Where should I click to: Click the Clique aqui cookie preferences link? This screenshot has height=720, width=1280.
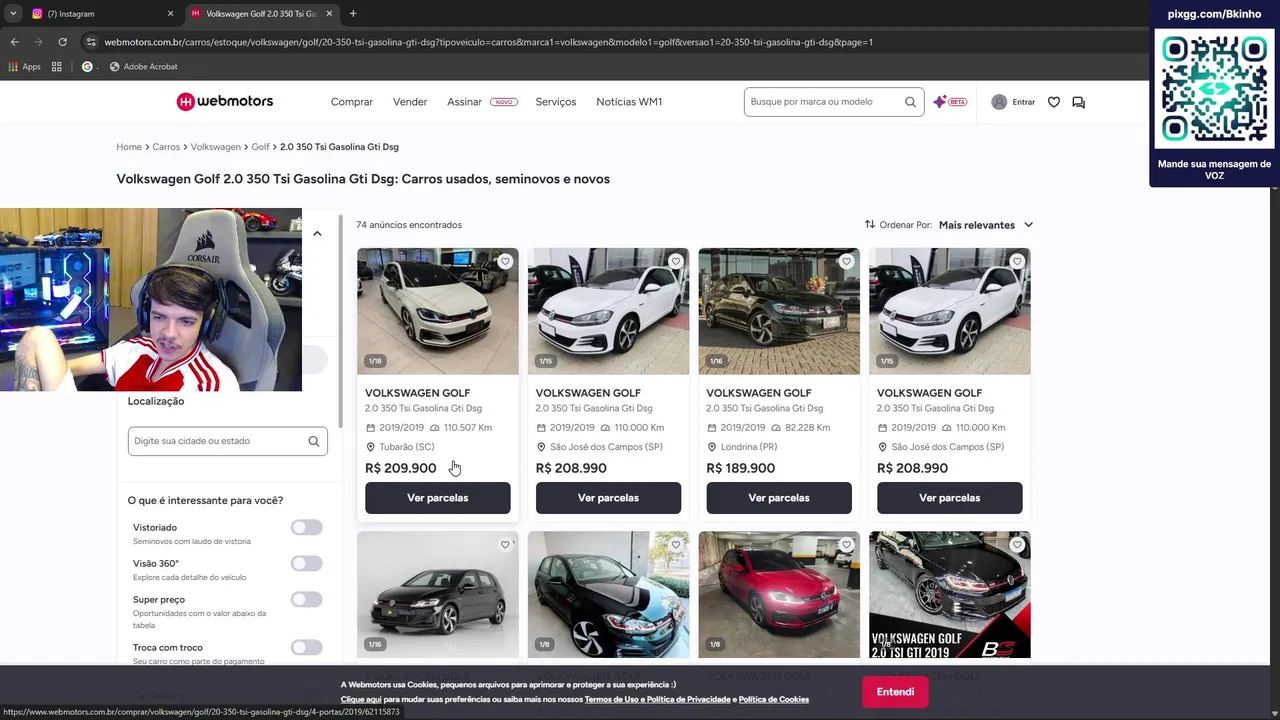coord(361,700)
